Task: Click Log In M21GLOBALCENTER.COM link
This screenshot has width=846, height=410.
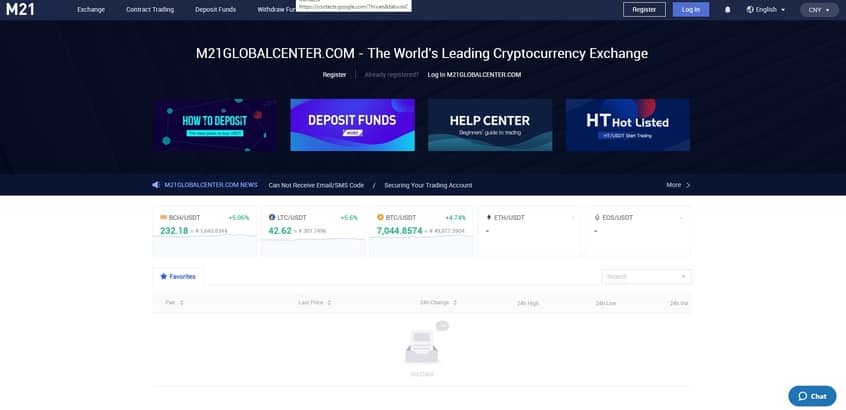Action: coord(474,75)
